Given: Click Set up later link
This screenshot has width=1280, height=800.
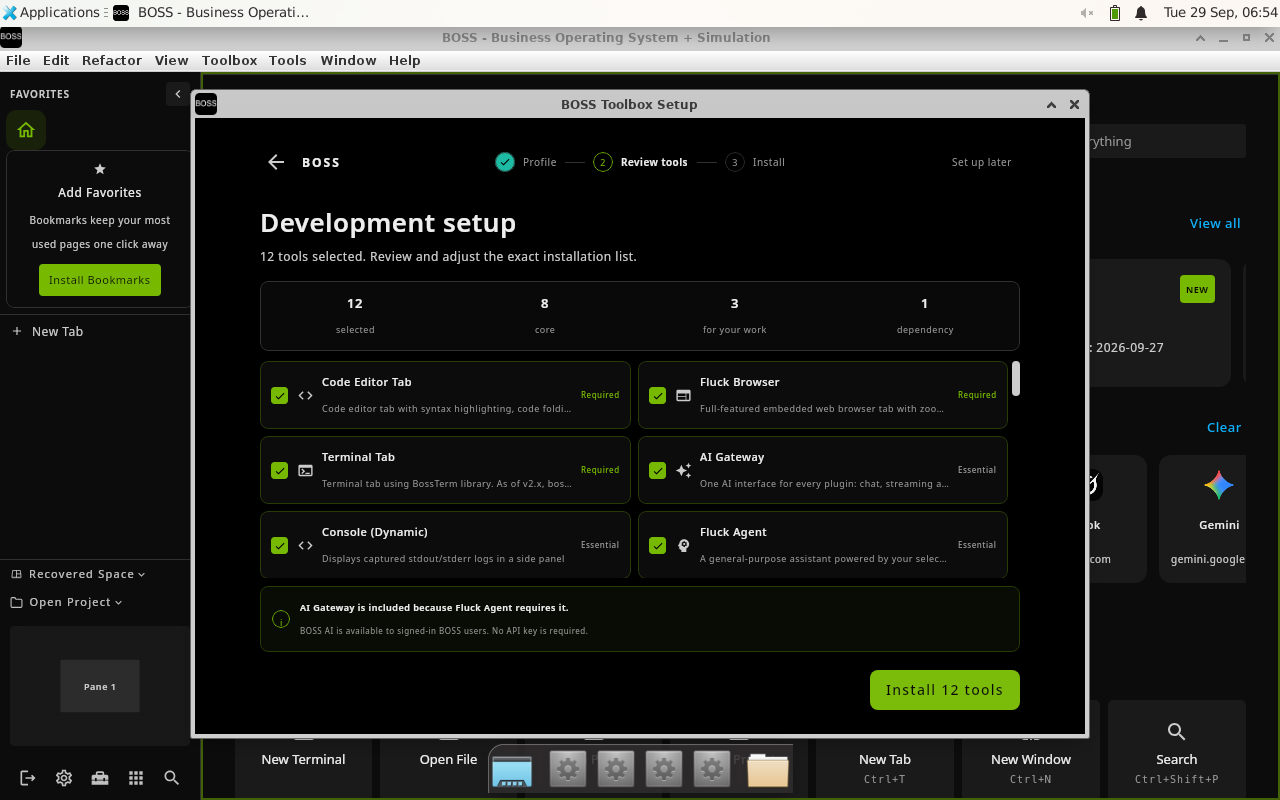Looking at the screenshot, I should [981, 162].
